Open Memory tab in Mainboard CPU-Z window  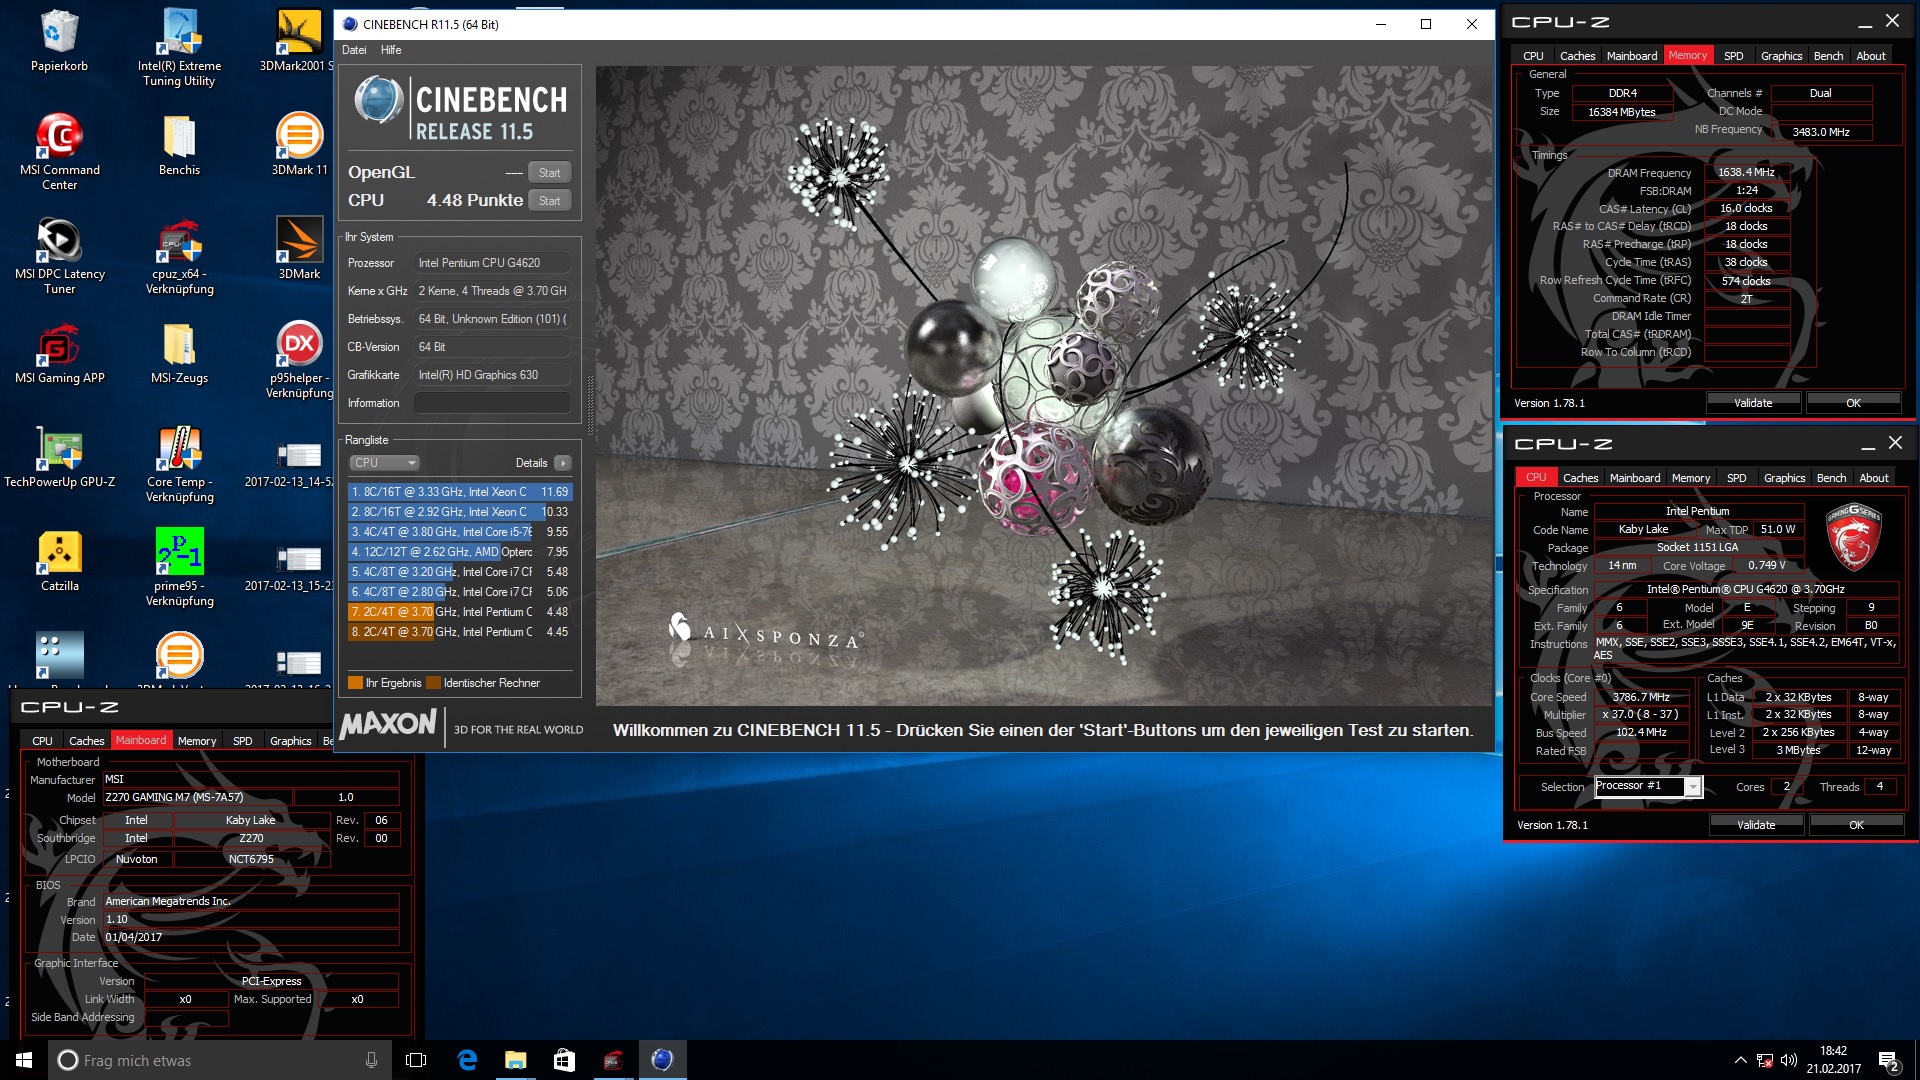click(x=196, y=741)
